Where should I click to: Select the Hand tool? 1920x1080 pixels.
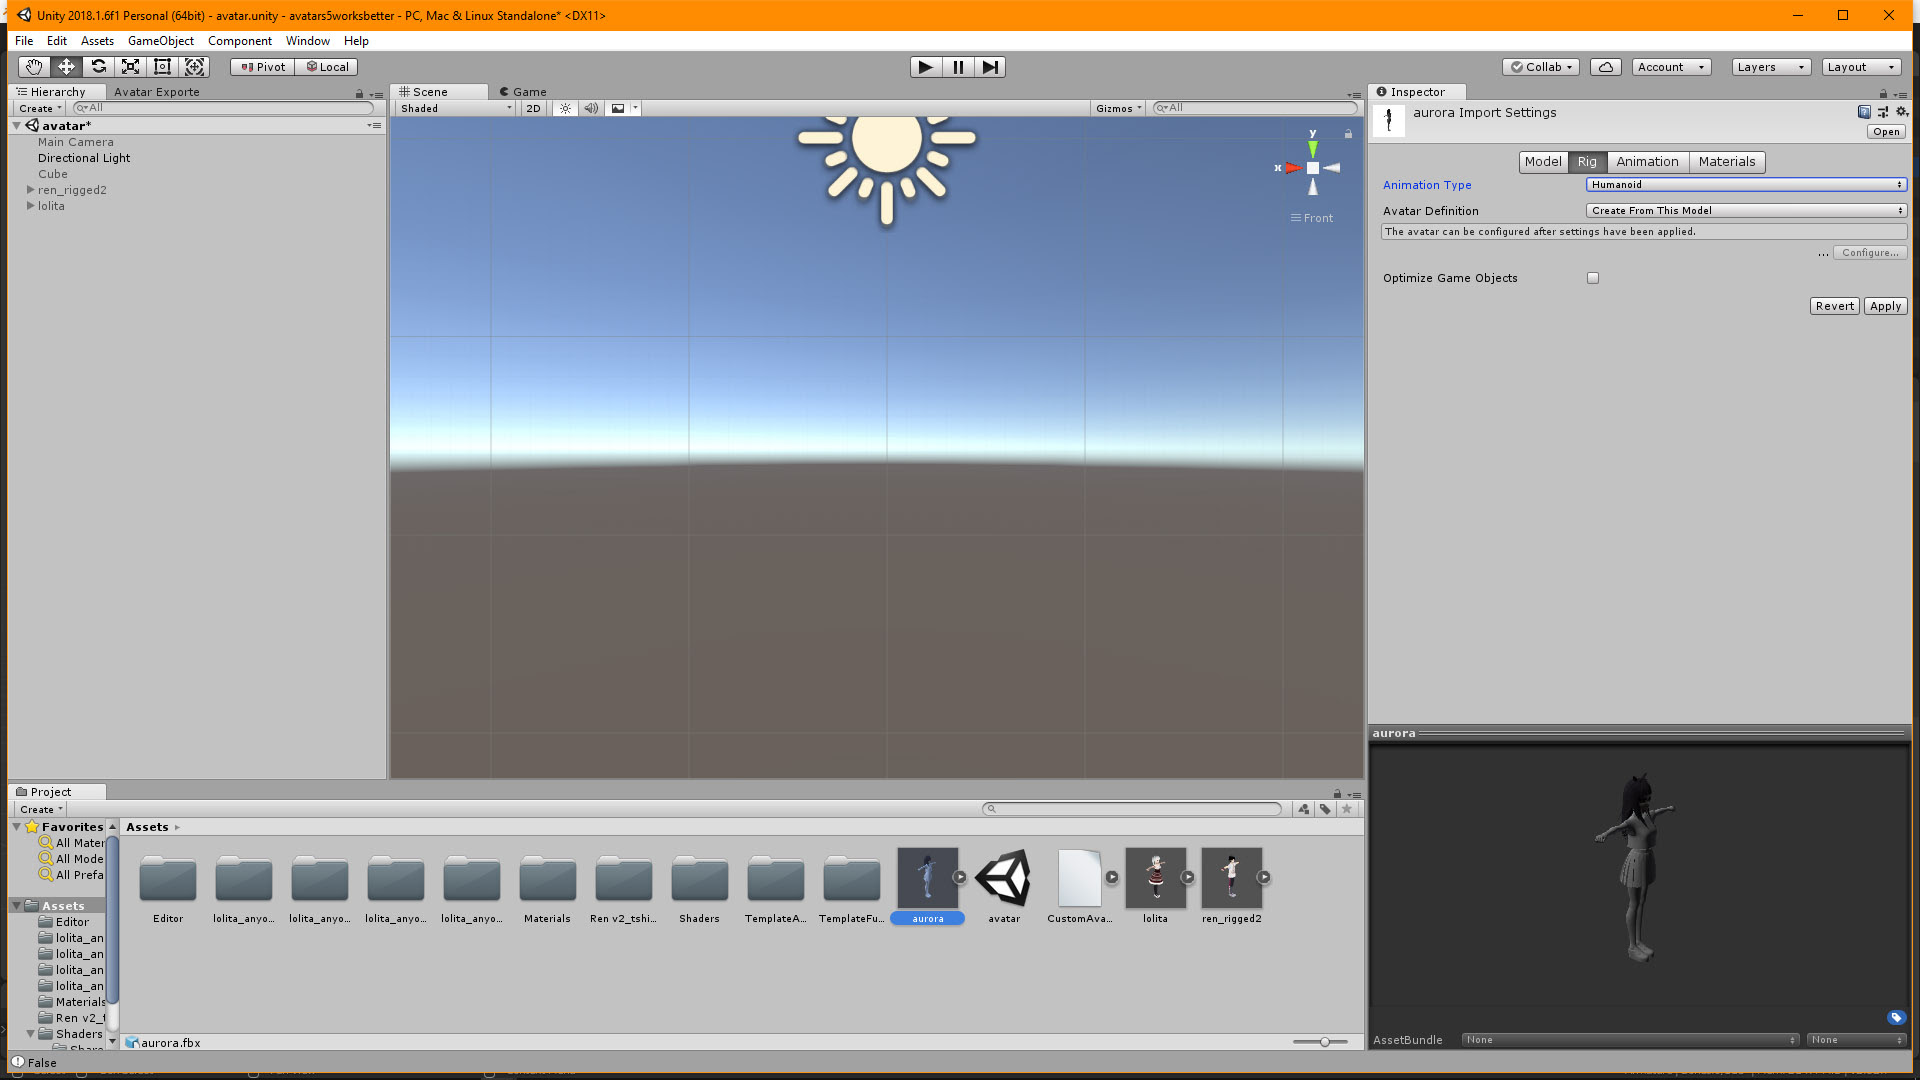tap(34, 67)
